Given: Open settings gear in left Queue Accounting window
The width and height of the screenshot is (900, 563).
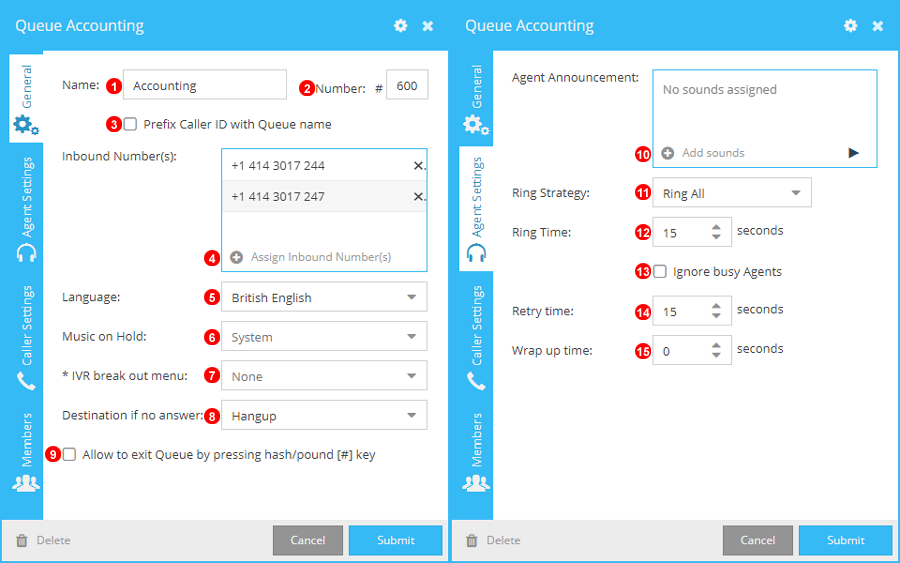Looking at the screenshot, I should coord(400,26).
